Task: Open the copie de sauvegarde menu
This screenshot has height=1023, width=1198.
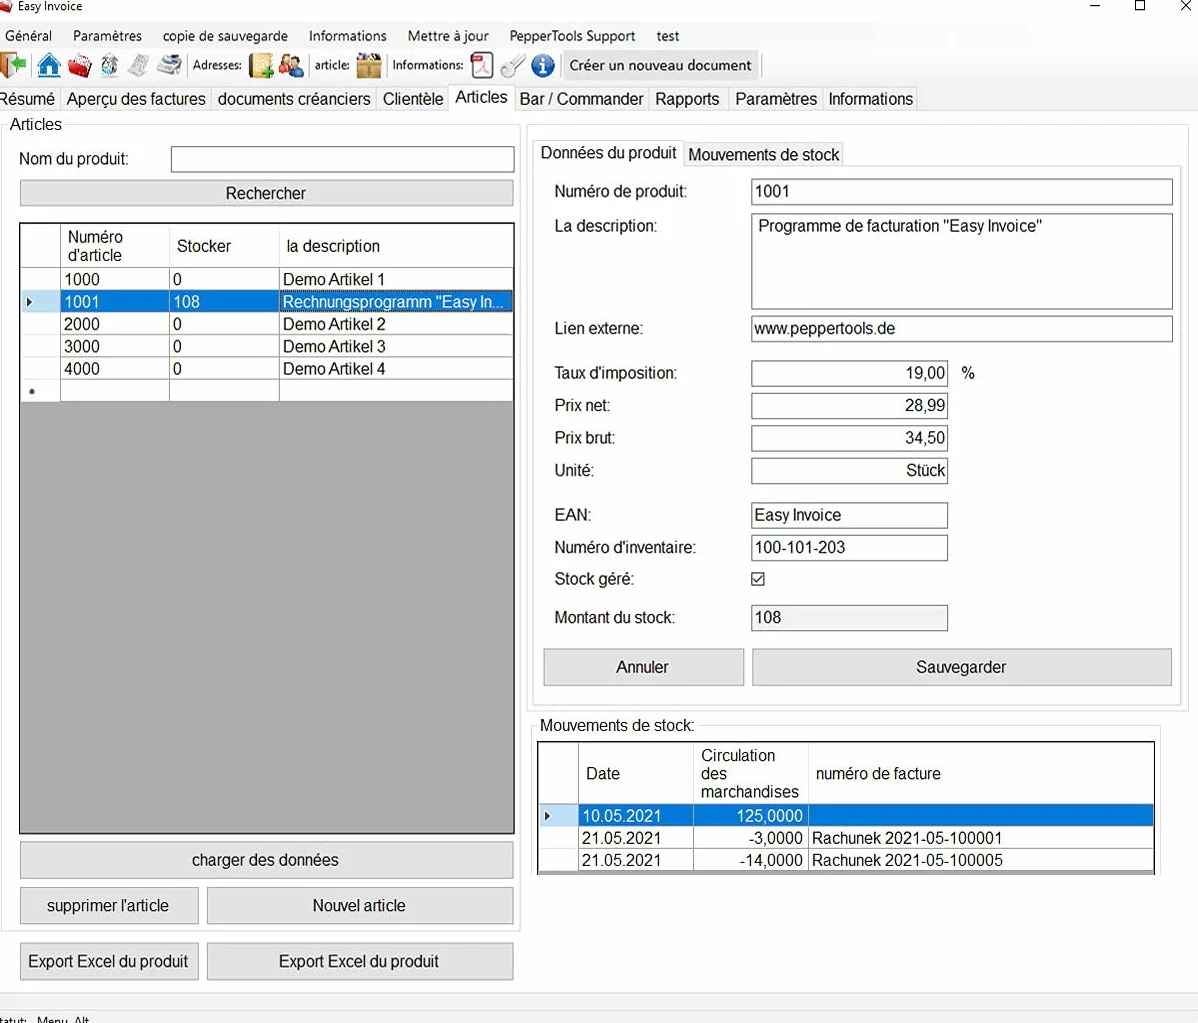Action: (225, 36)
